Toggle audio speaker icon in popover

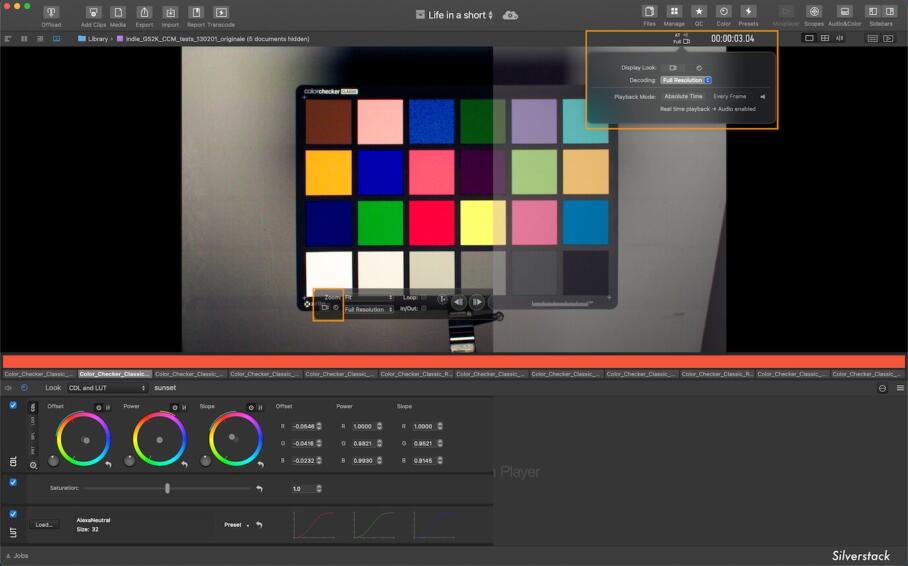click(762, 97)
